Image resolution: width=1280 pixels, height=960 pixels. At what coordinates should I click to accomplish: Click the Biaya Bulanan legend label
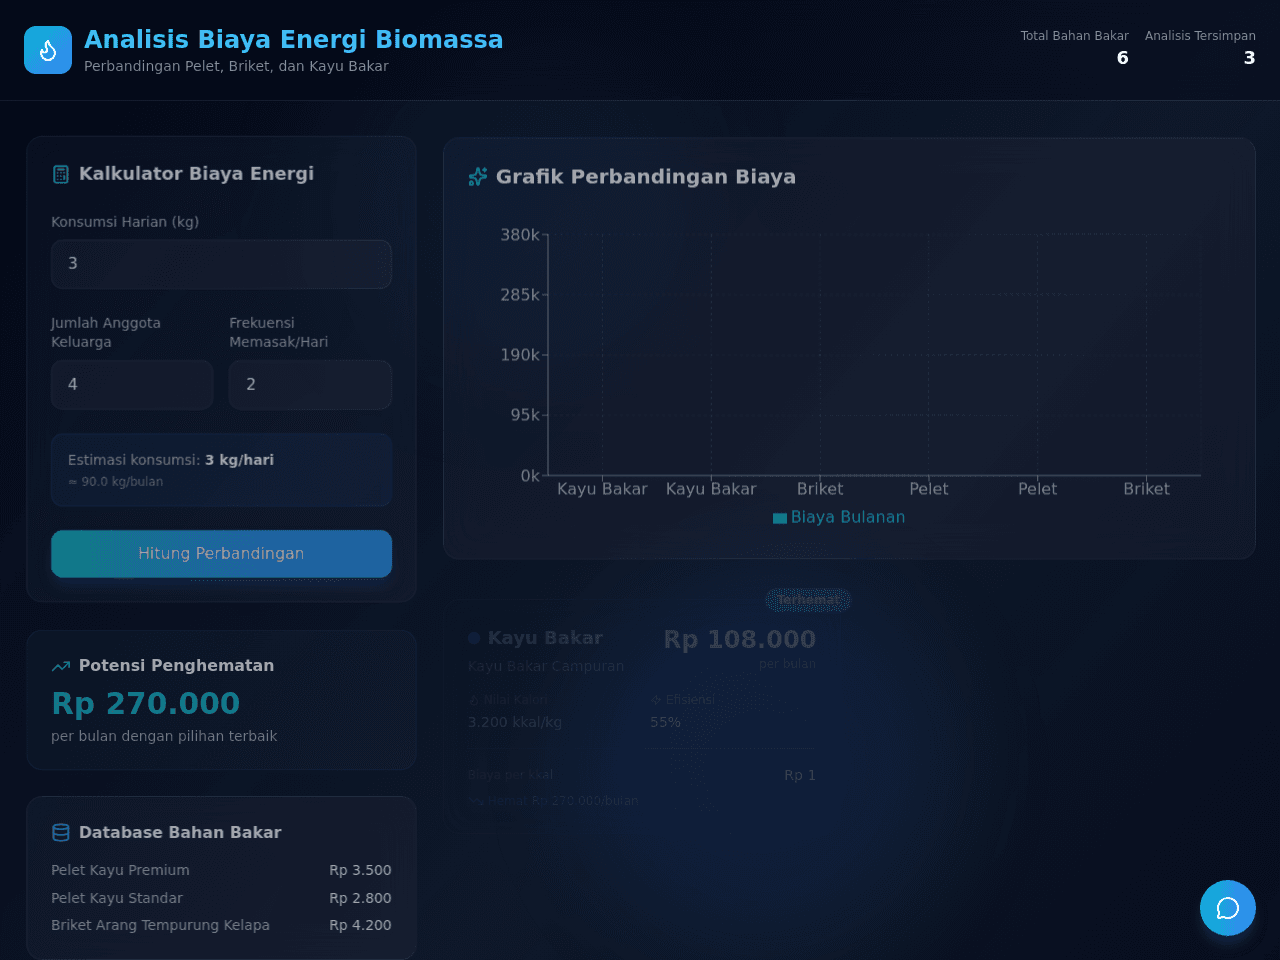coord(848,517)
